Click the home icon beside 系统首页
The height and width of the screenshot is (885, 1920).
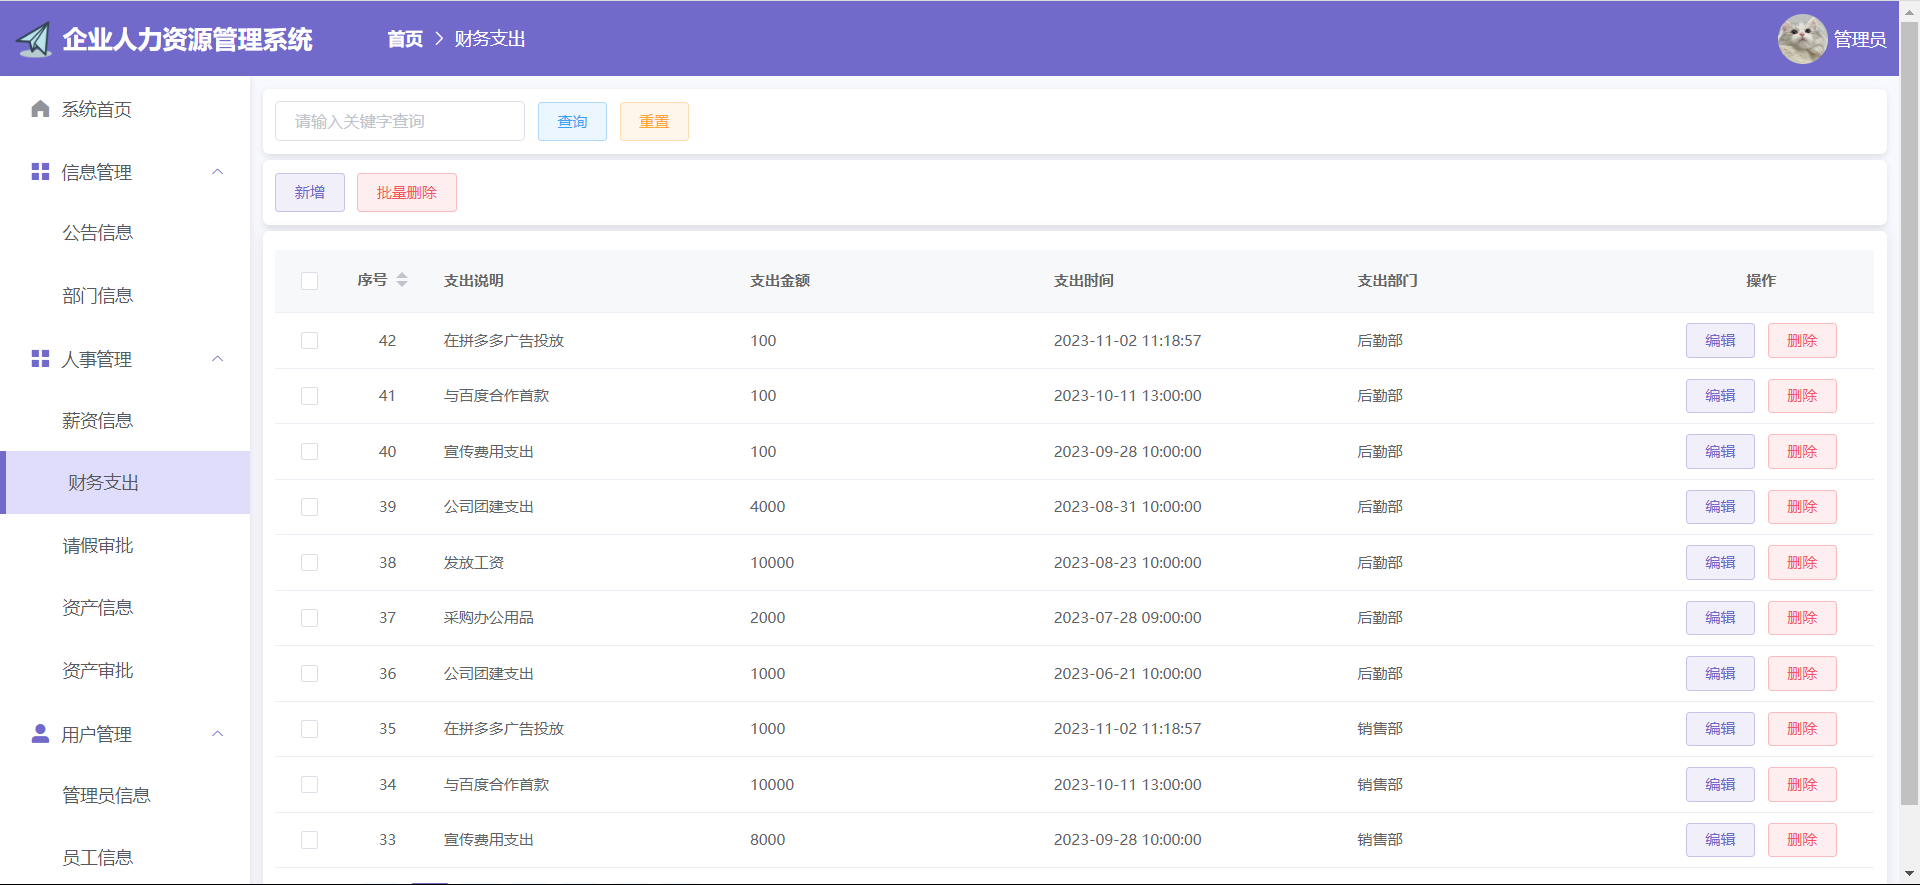pyautogui.click(x=40, y=109)
